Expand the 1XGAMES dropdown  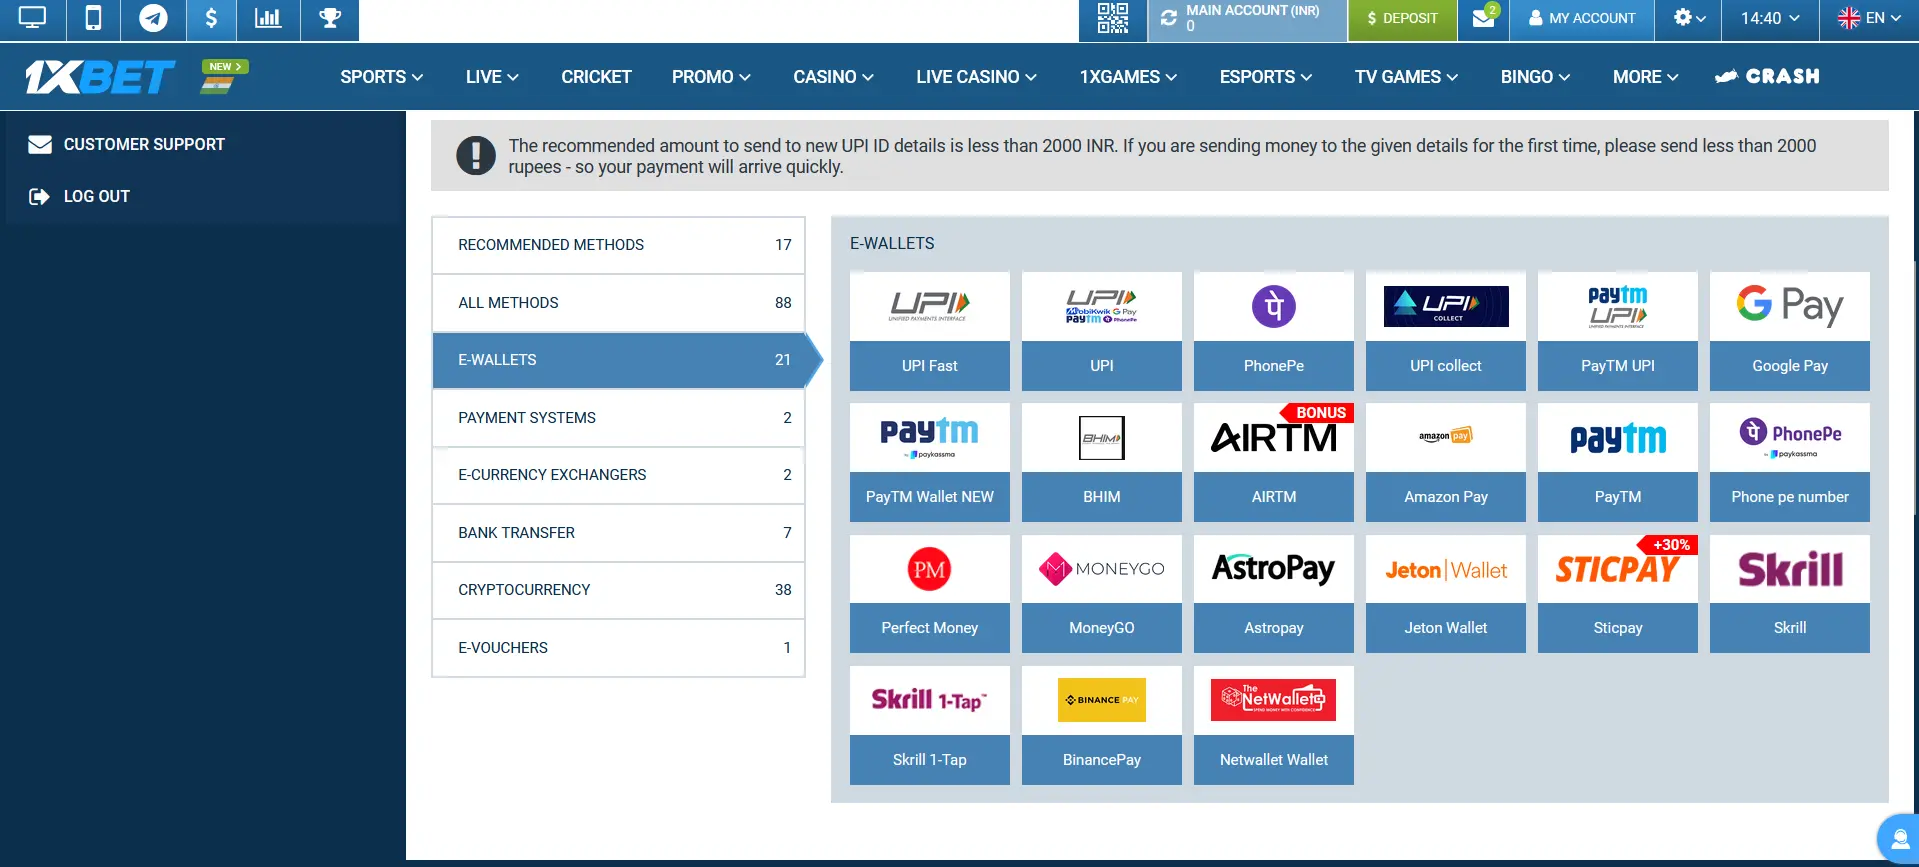point(1128,77)
